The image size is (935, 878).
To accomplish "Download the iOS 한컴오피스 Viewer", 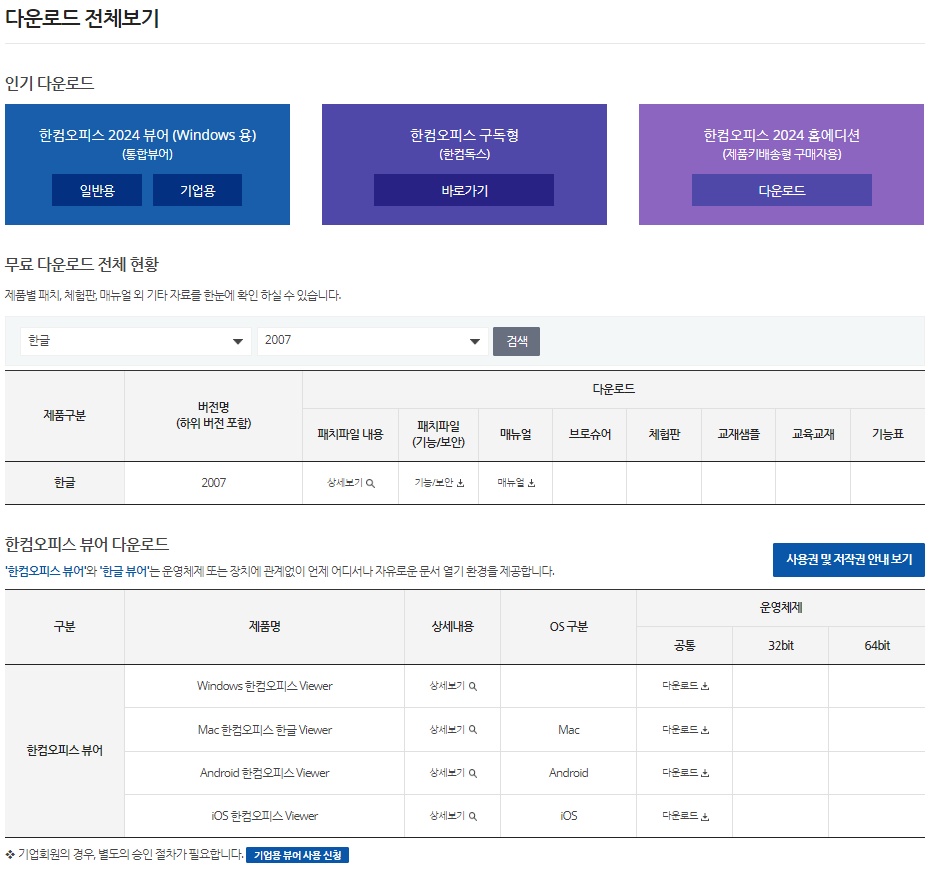I will (x=685, y=816).
